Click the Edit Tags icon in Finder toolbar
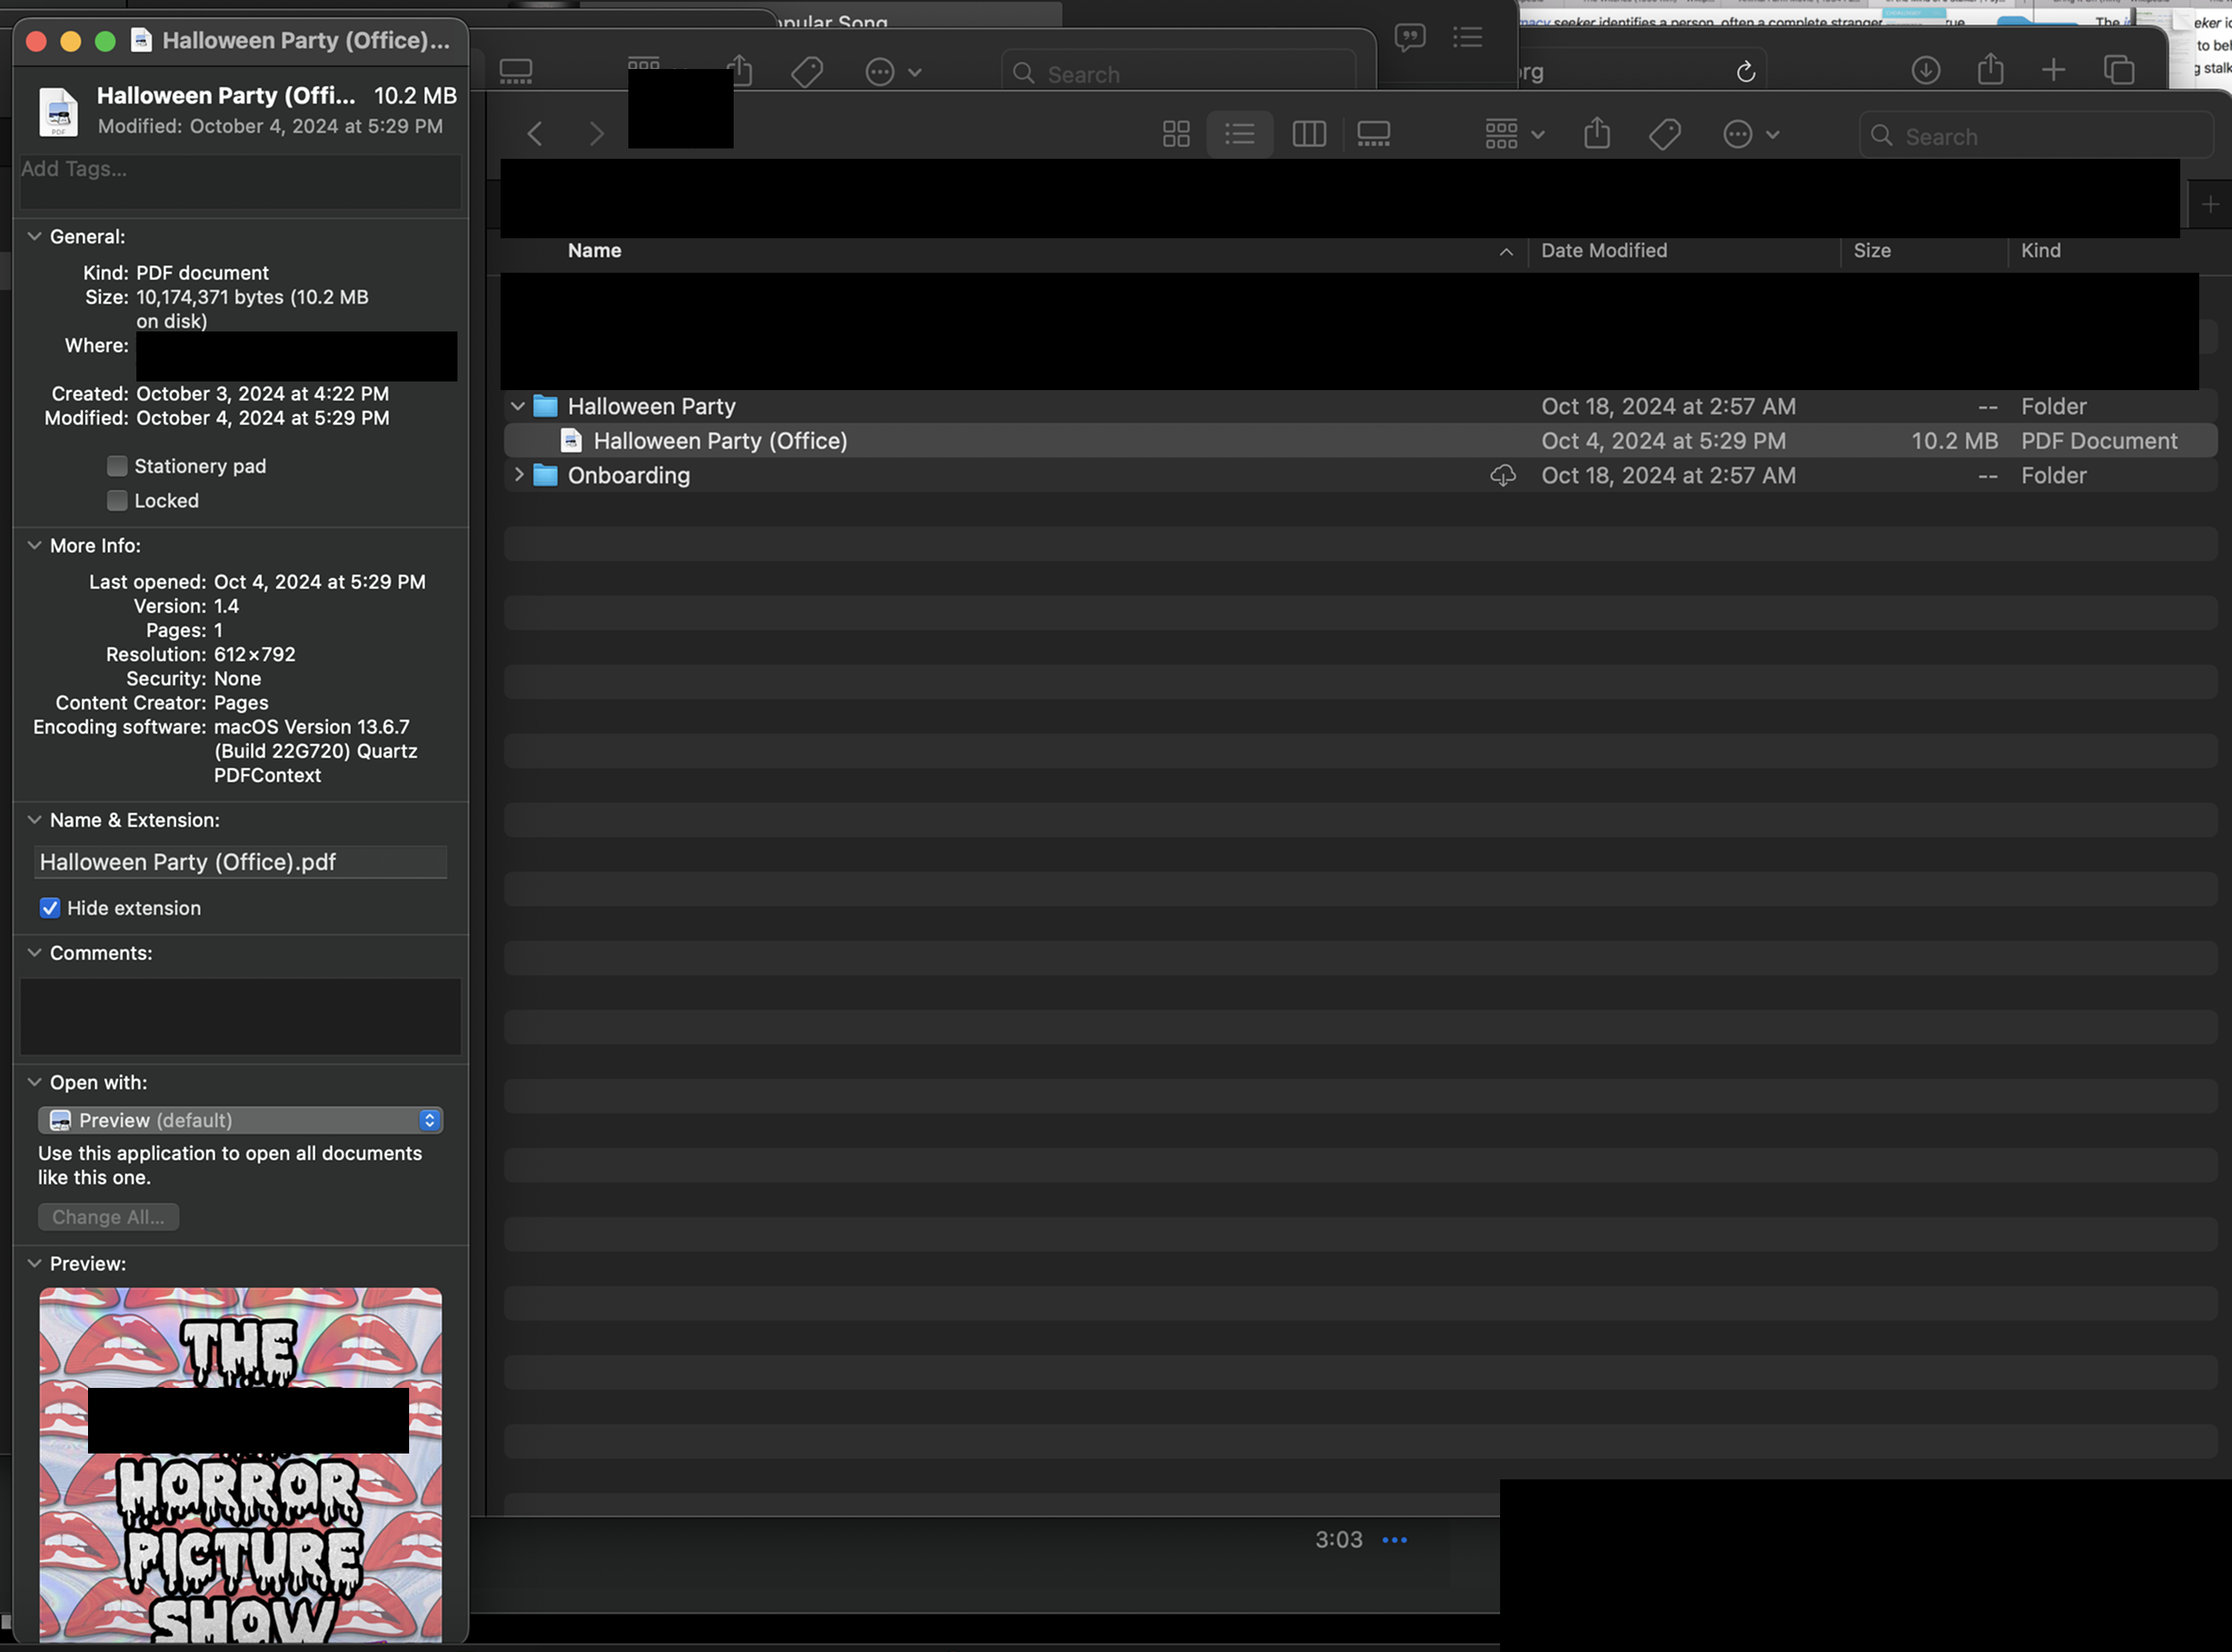 coord(1665,134)
